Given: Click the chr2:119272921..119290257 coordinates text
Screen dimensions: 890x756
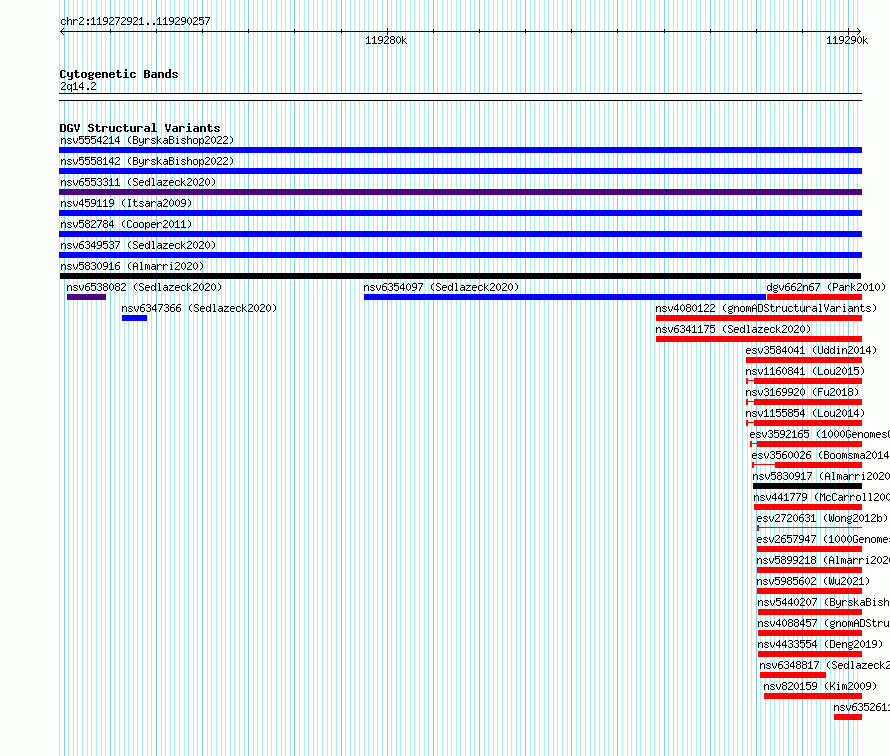Looking at the screenshot, I should [135, 22].
